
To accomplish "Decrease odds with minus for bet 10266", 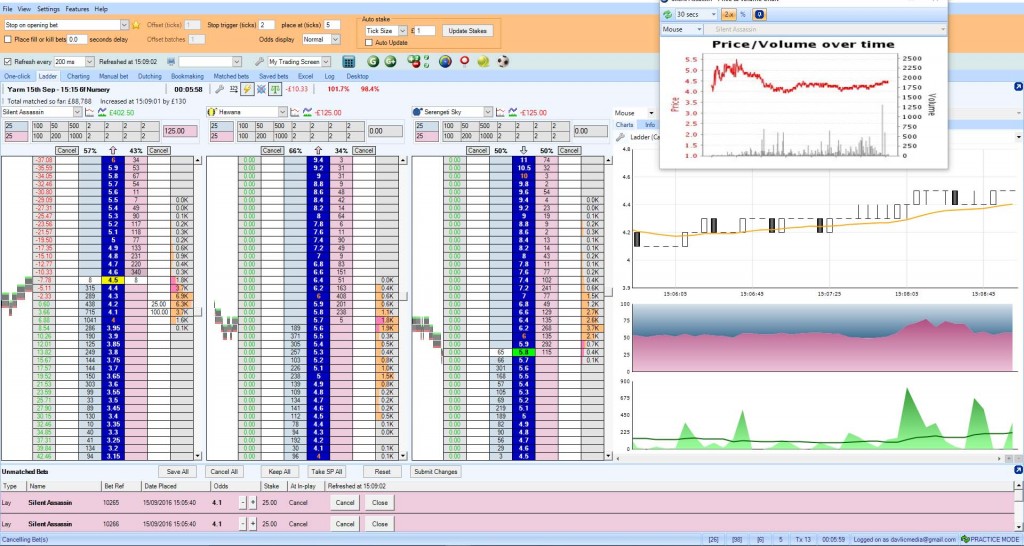I will tap(242, 524).
